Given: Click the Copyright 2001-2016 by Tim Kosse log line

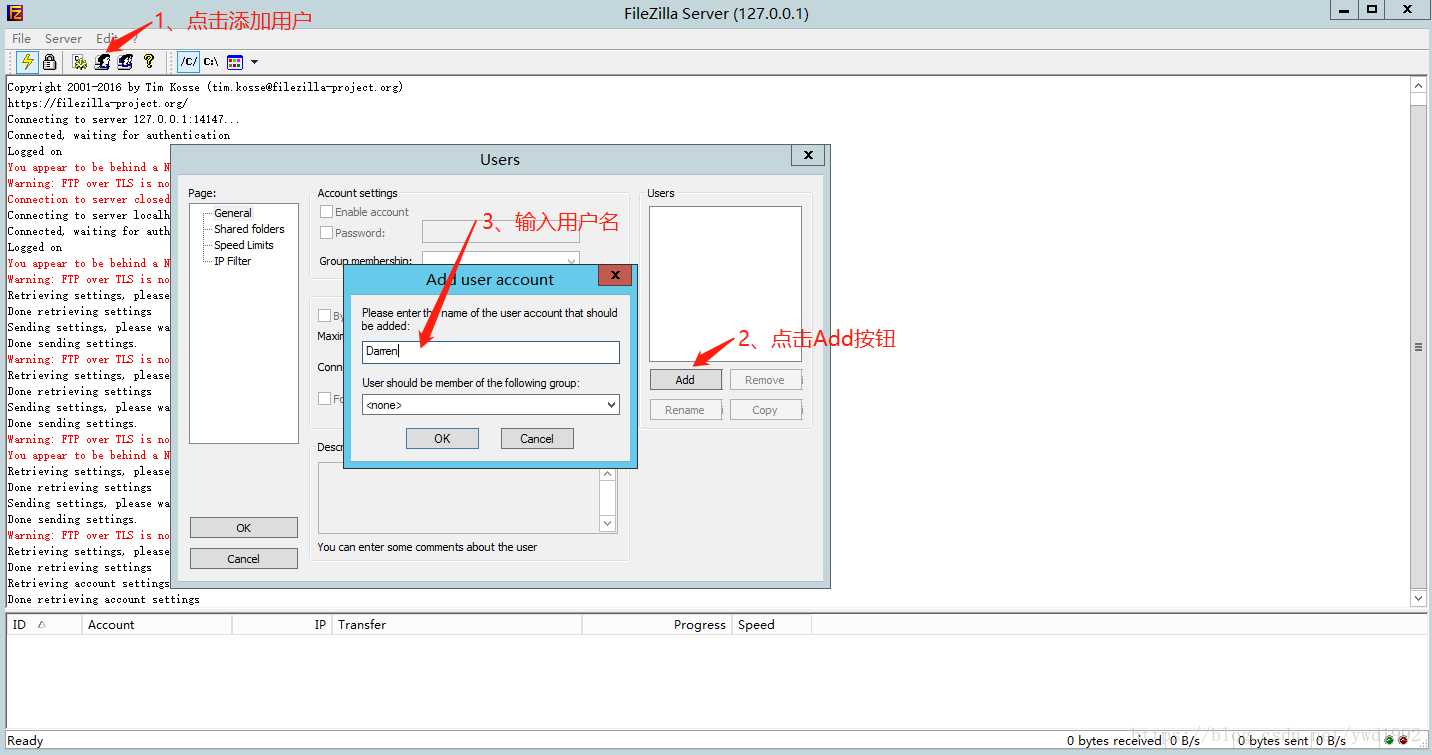Looking at the screenshot, I should [205, 87].
